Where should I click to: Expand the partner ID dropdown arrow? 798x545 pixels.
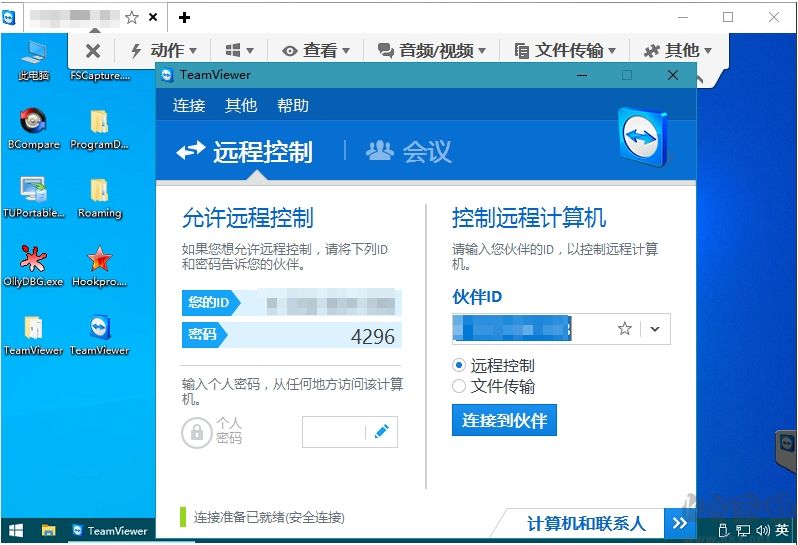click(x=655, y=329)
